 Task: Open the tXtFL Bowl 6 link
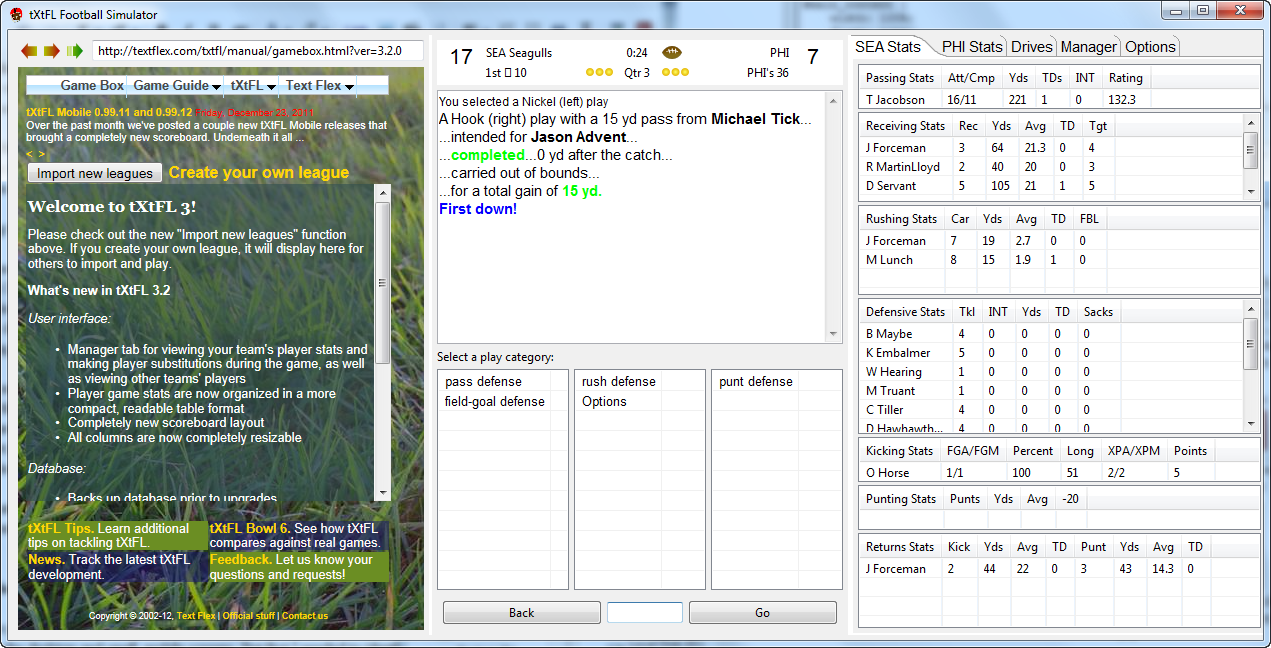(249, 528)
